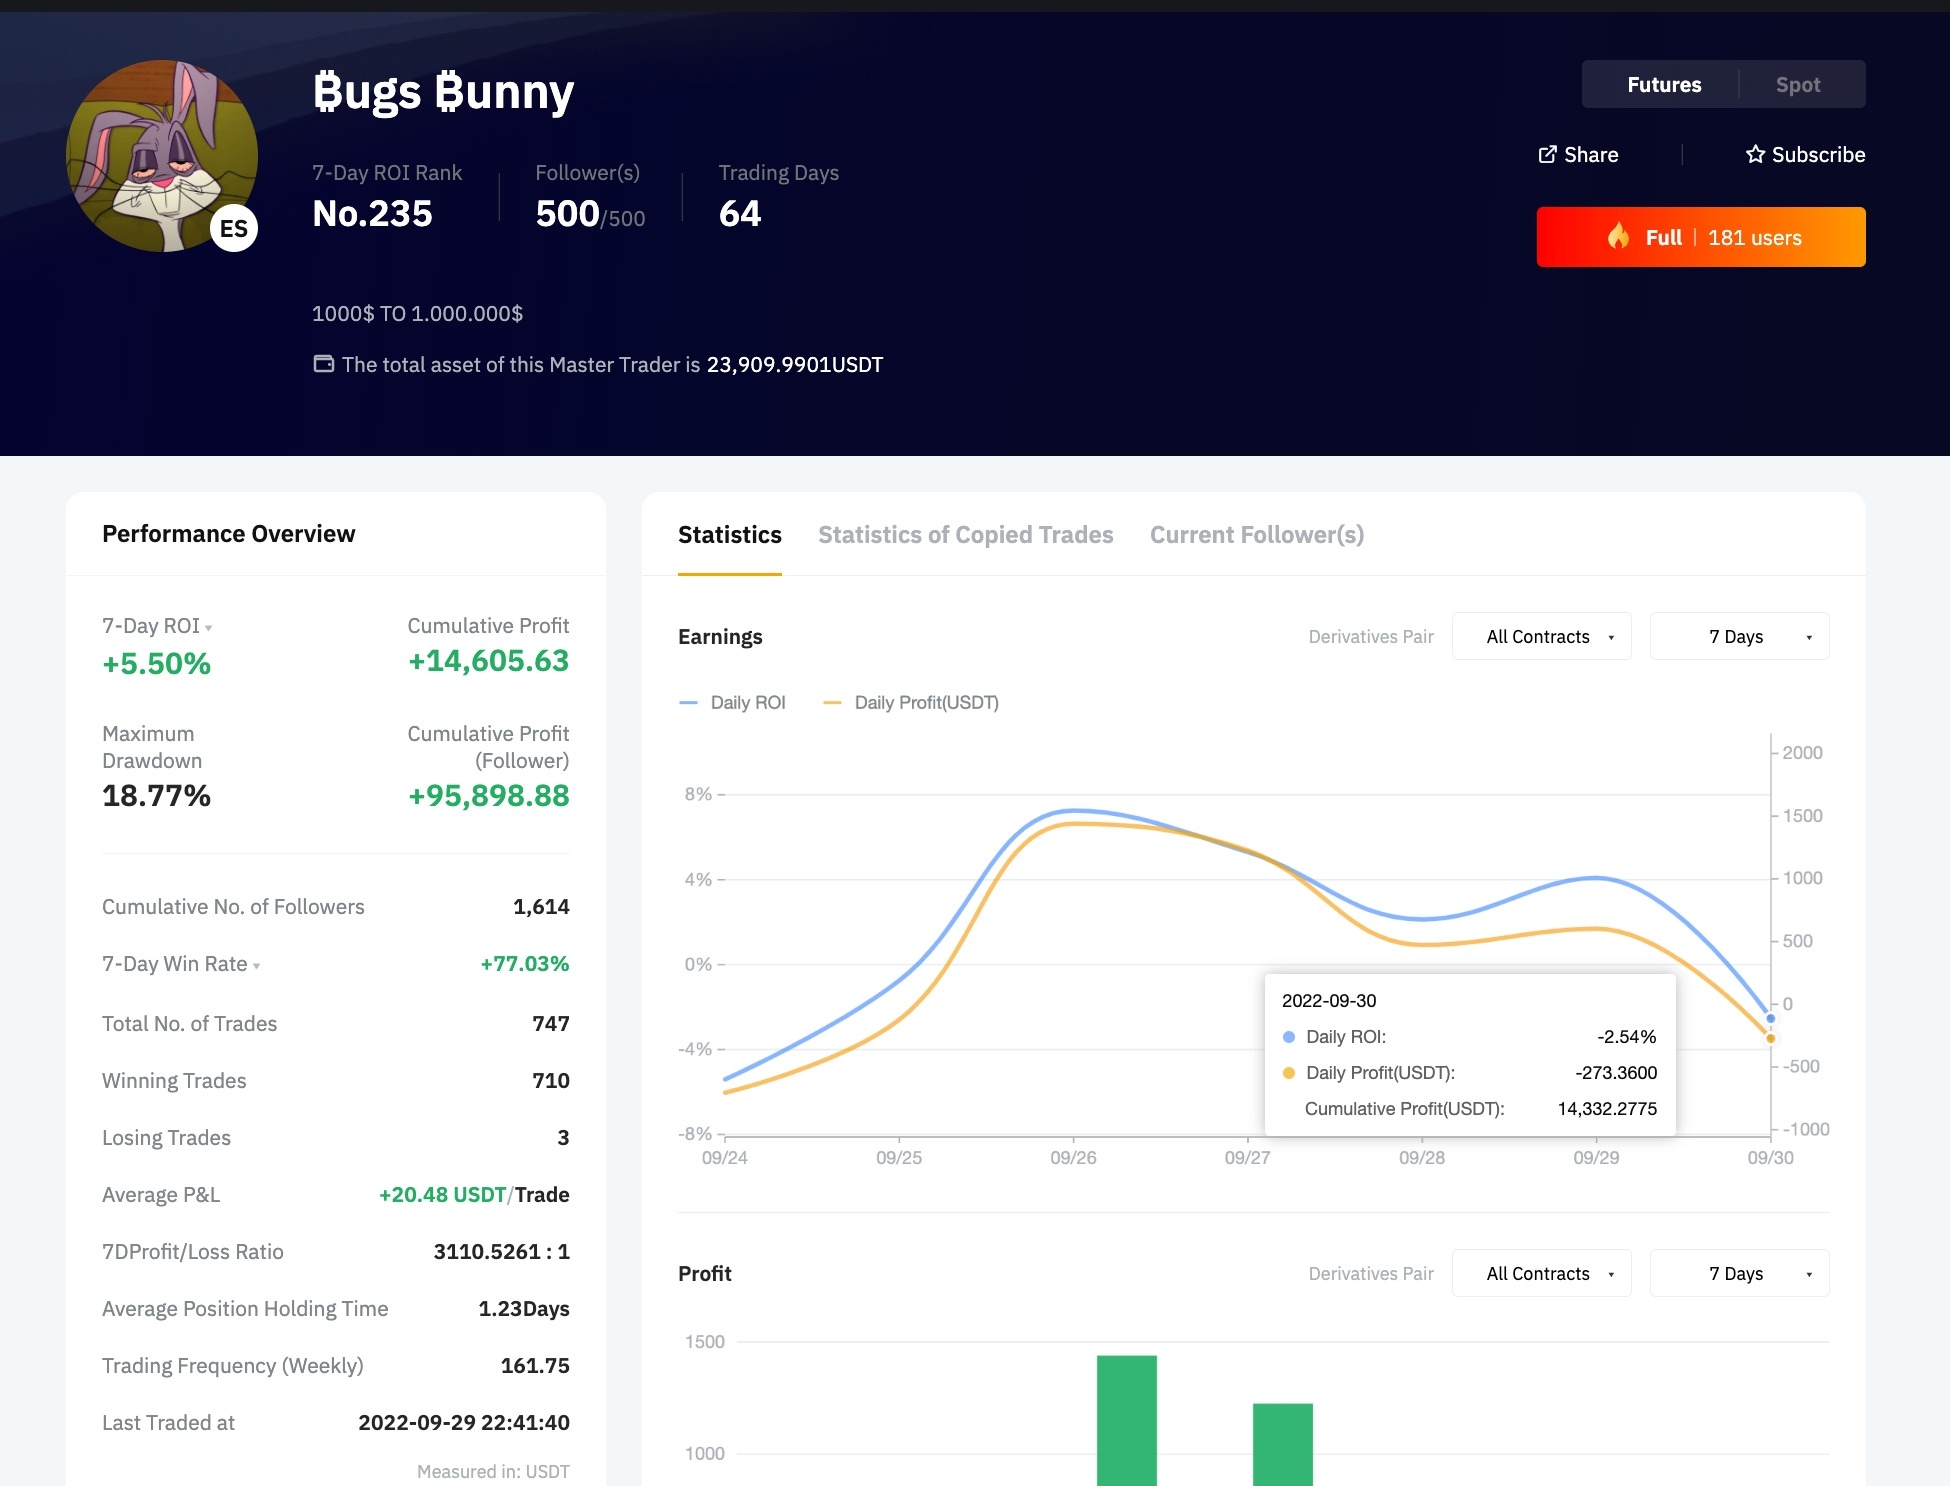Click the wallet icon beside total asset
This screenshot has height=1486, width=1950.
[323, 364]
